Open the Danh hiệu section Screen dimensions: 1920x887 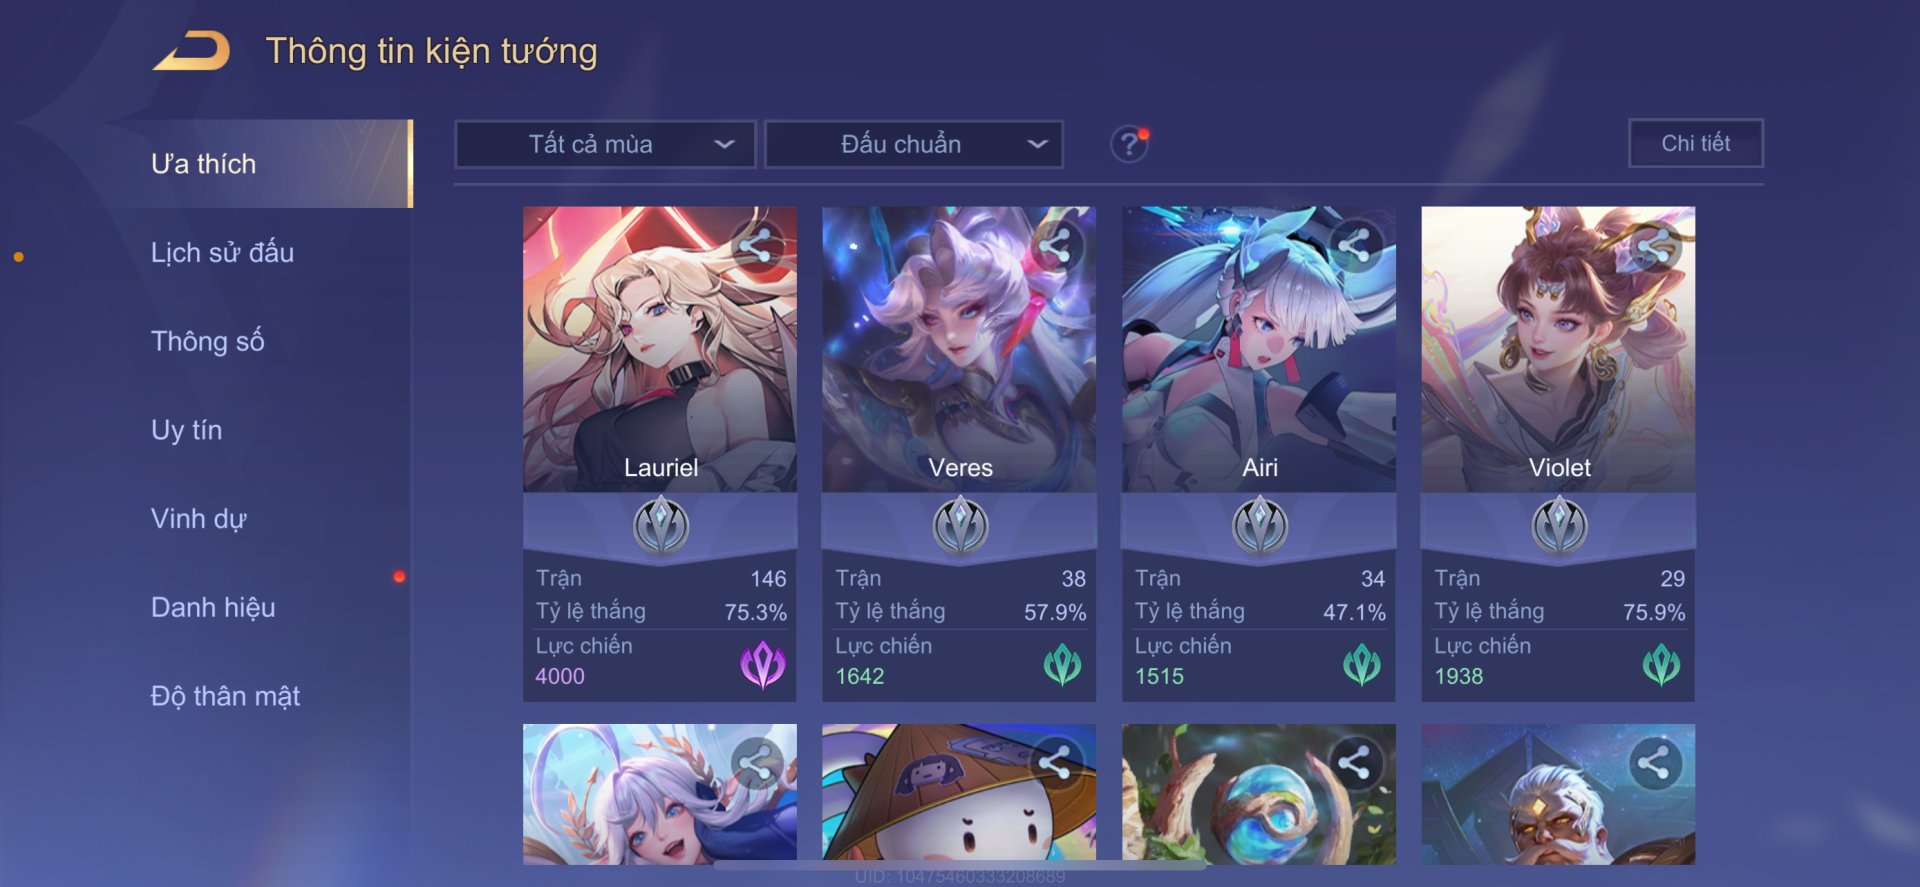213,608
